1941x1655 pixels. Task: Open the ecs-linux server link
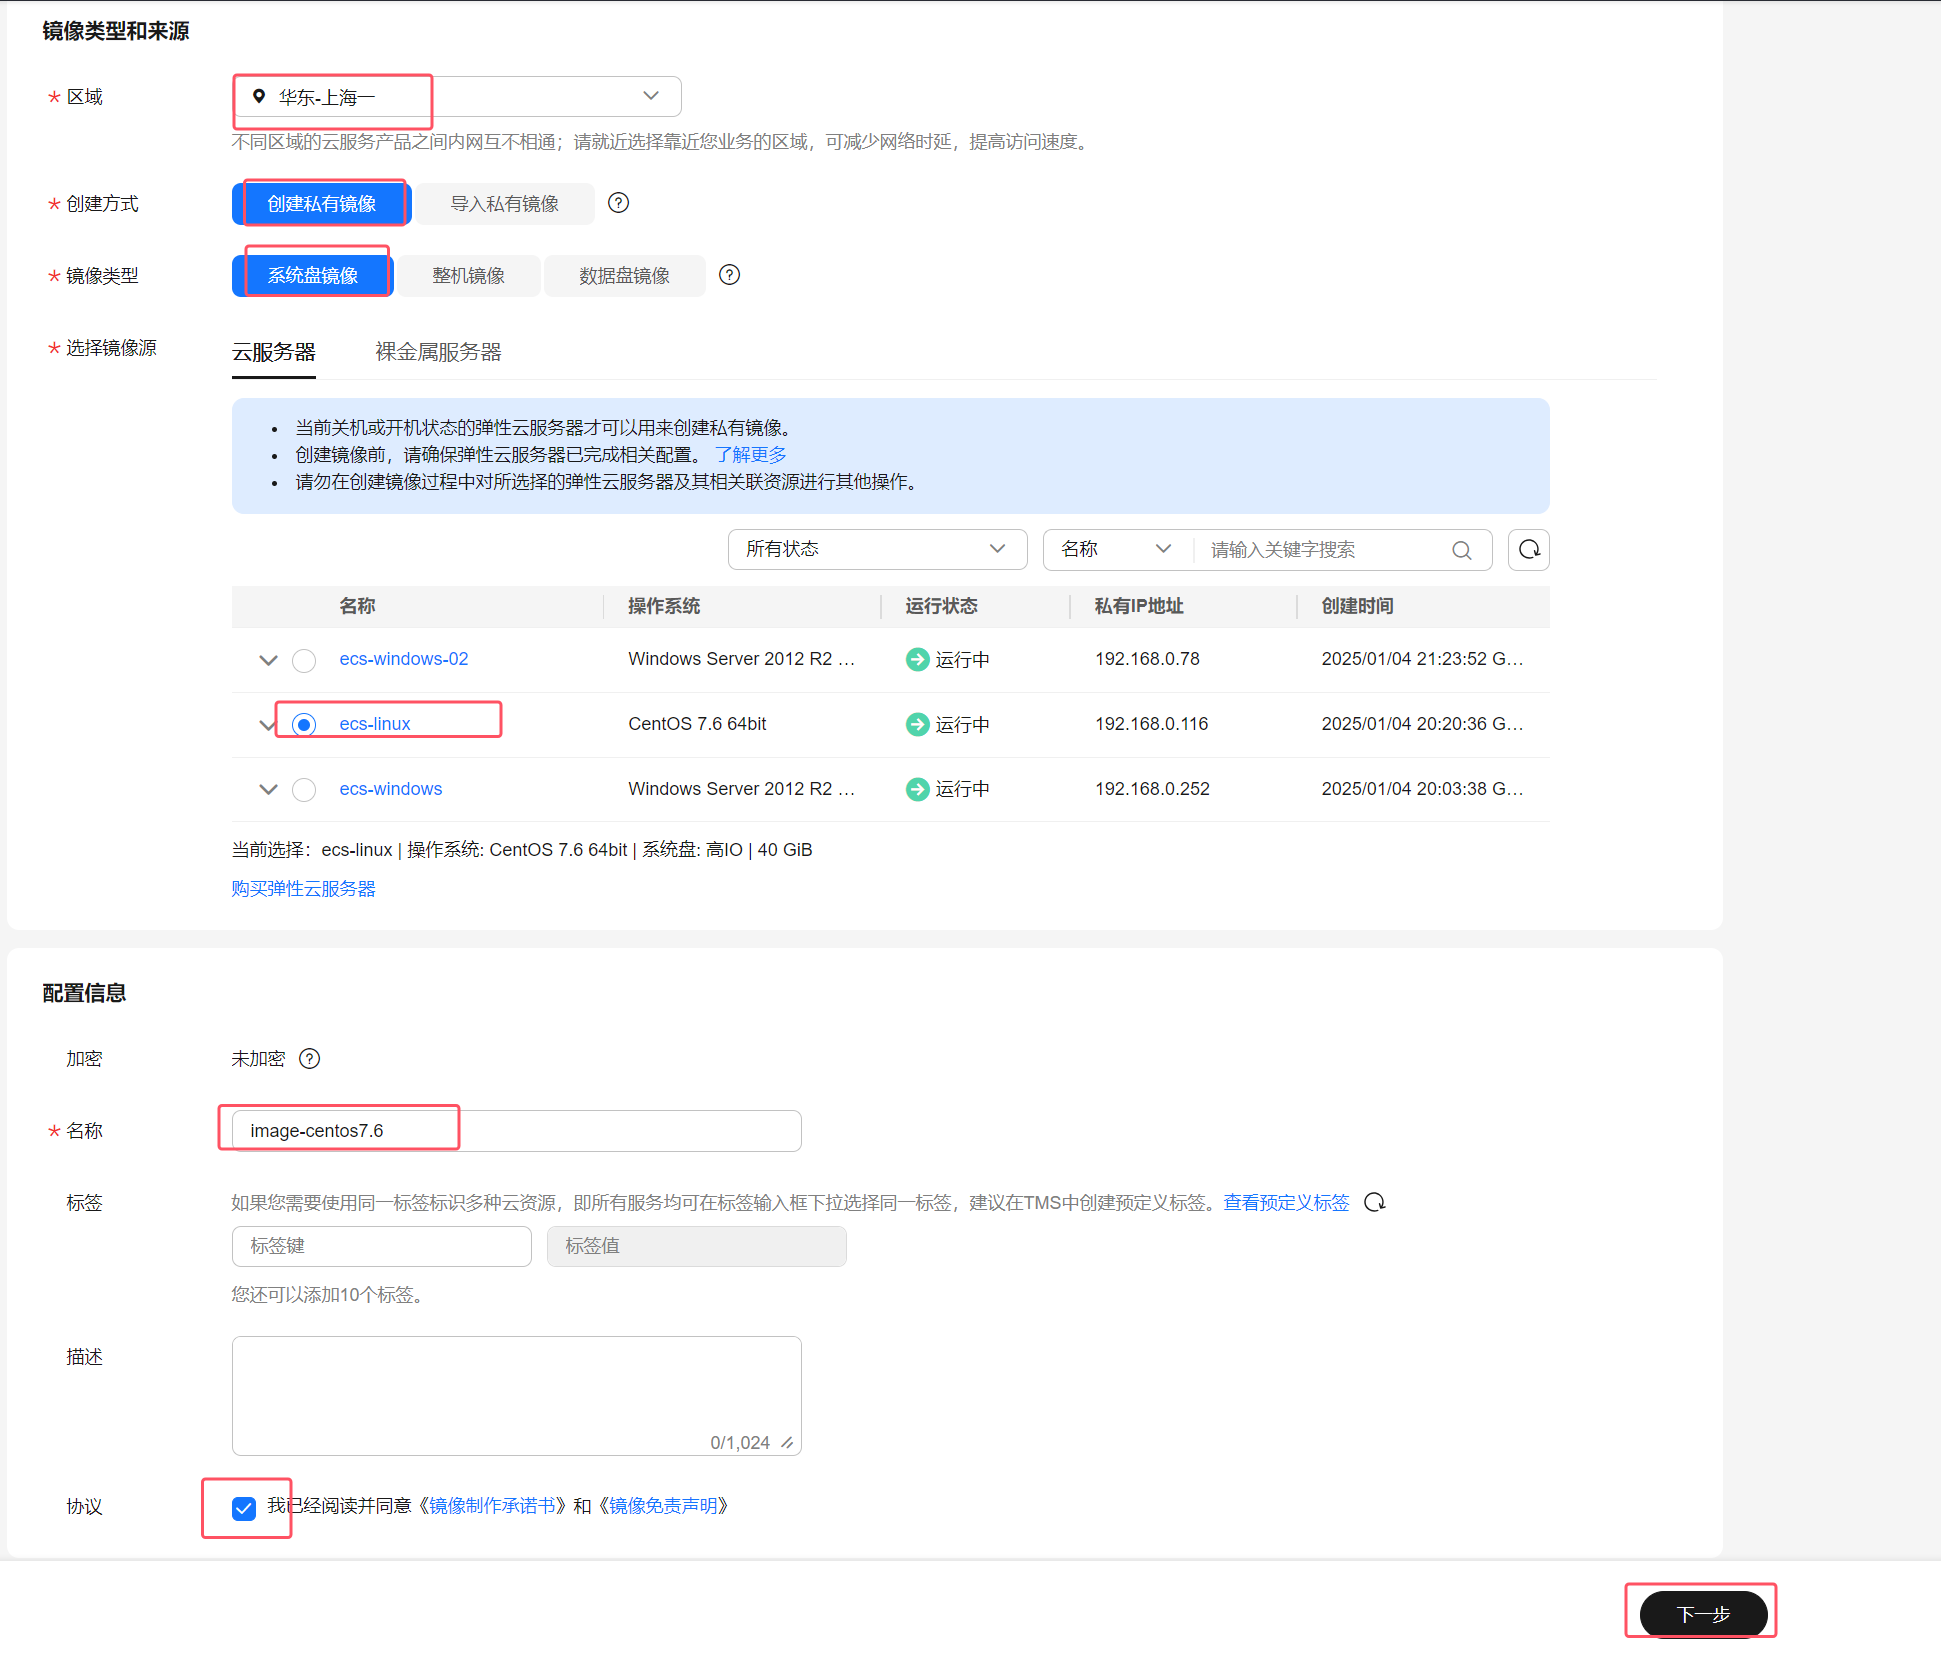tap(375, 724)
